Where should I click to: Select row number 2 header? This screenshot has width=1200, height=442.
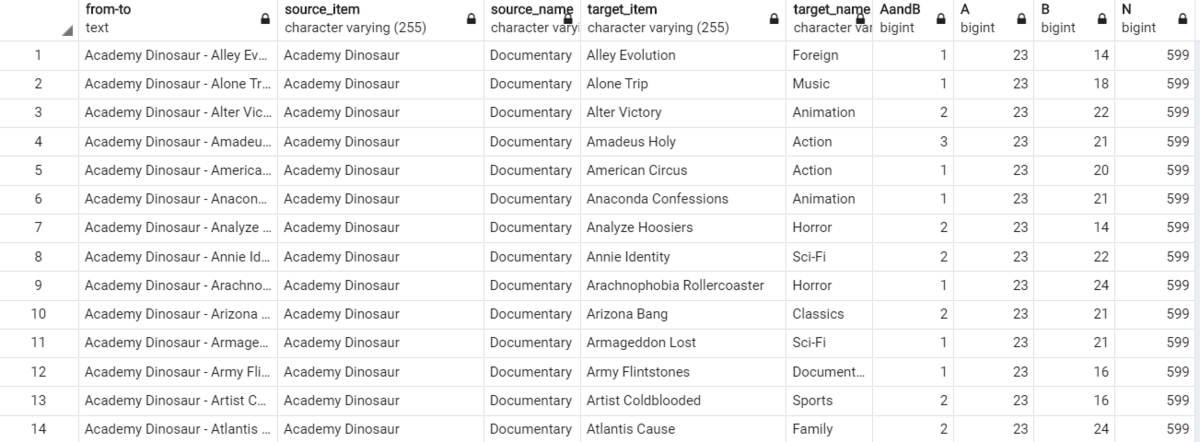pos(39,84)
